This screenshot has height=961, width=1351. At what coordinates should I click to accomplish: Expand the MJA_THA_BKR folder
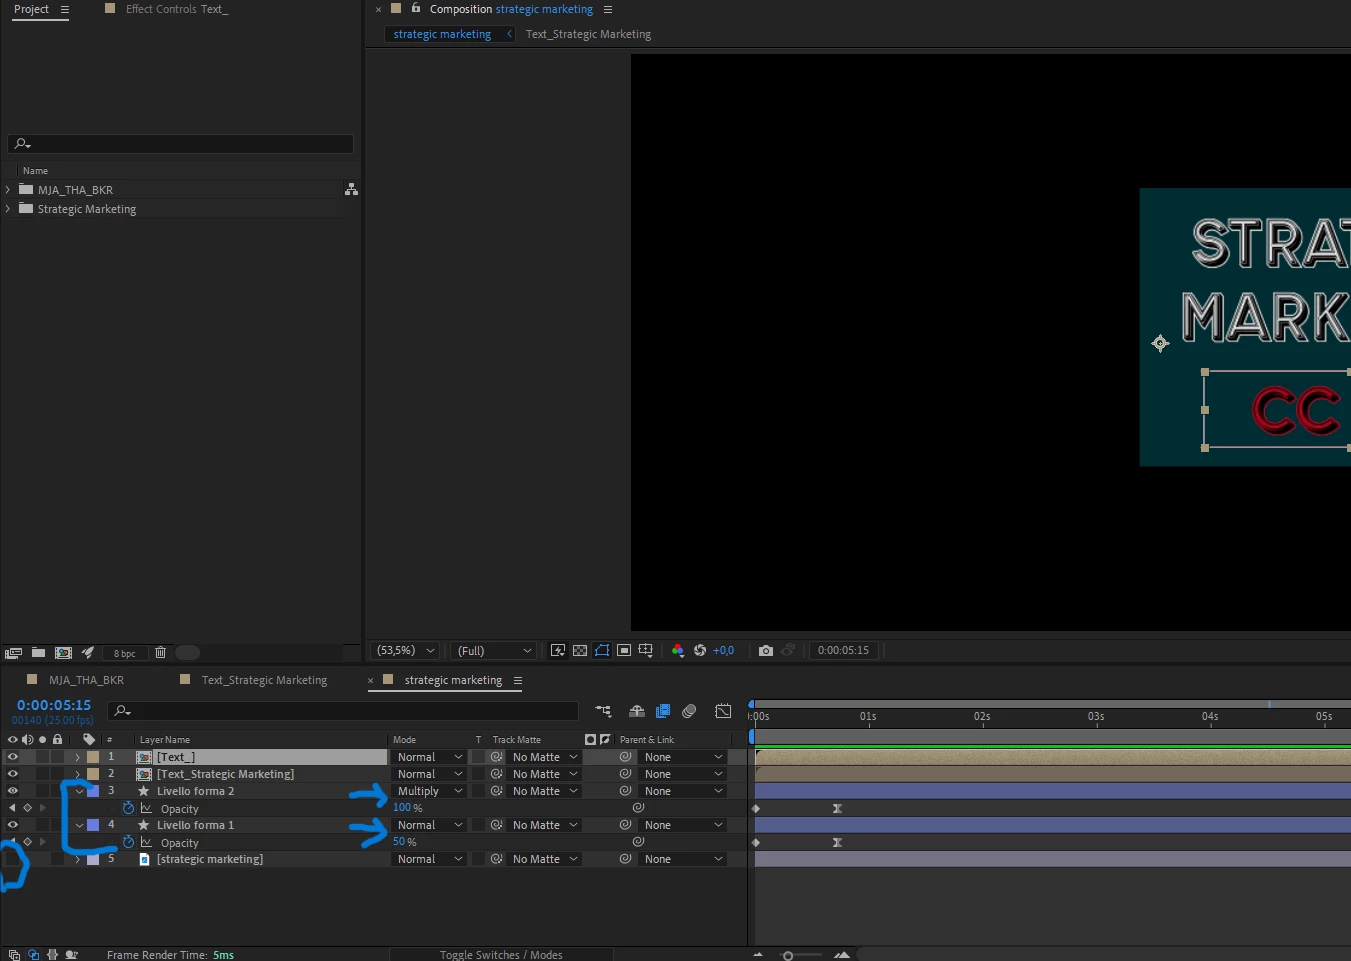(x=8, y=190)
